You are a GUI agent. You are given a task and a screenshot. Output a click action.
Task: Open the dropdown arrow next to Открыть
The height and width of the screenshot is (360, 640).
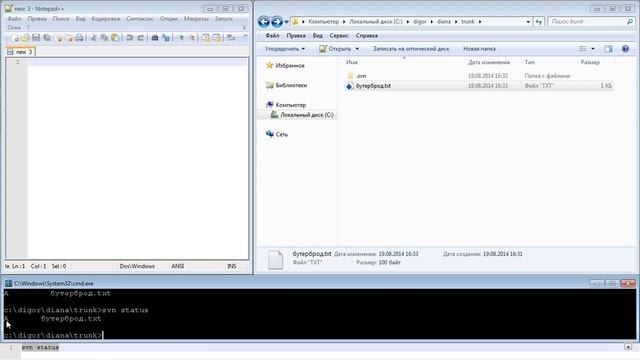point(357,49)
